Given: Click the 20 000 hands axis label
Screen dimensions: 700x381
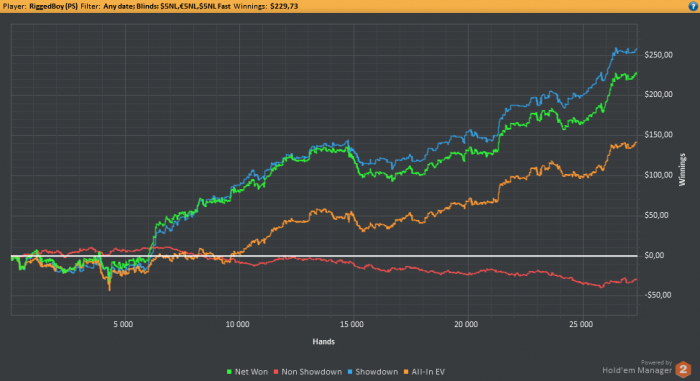Looking at the screenshot, I should (x=466, y=324).
